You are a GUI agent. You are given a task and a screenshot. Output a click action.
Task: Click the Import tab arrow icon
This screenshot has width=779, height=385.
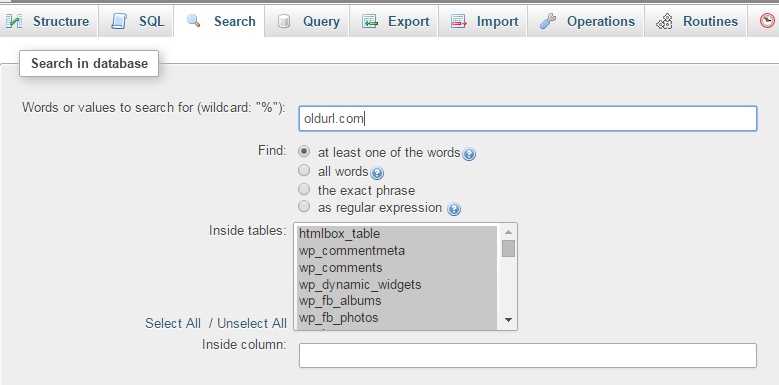tap(459, 21)
